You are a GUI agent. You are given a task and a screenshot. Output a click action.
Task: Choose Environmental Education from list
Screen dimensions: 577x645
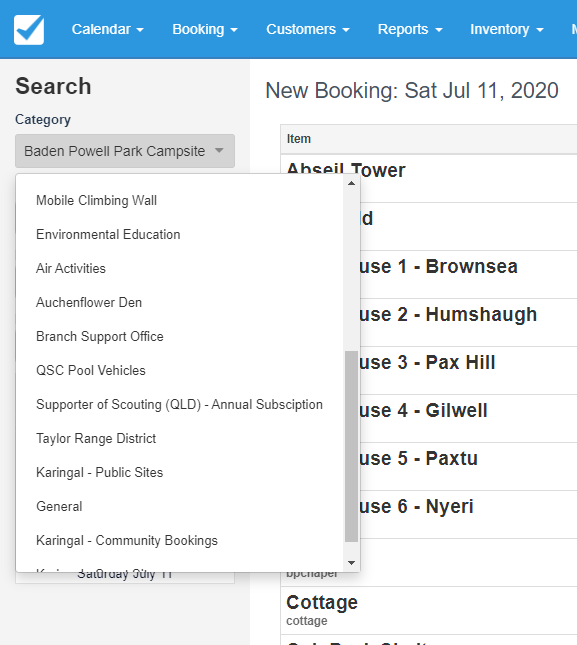pyautogui.click(x=180, y=234)
